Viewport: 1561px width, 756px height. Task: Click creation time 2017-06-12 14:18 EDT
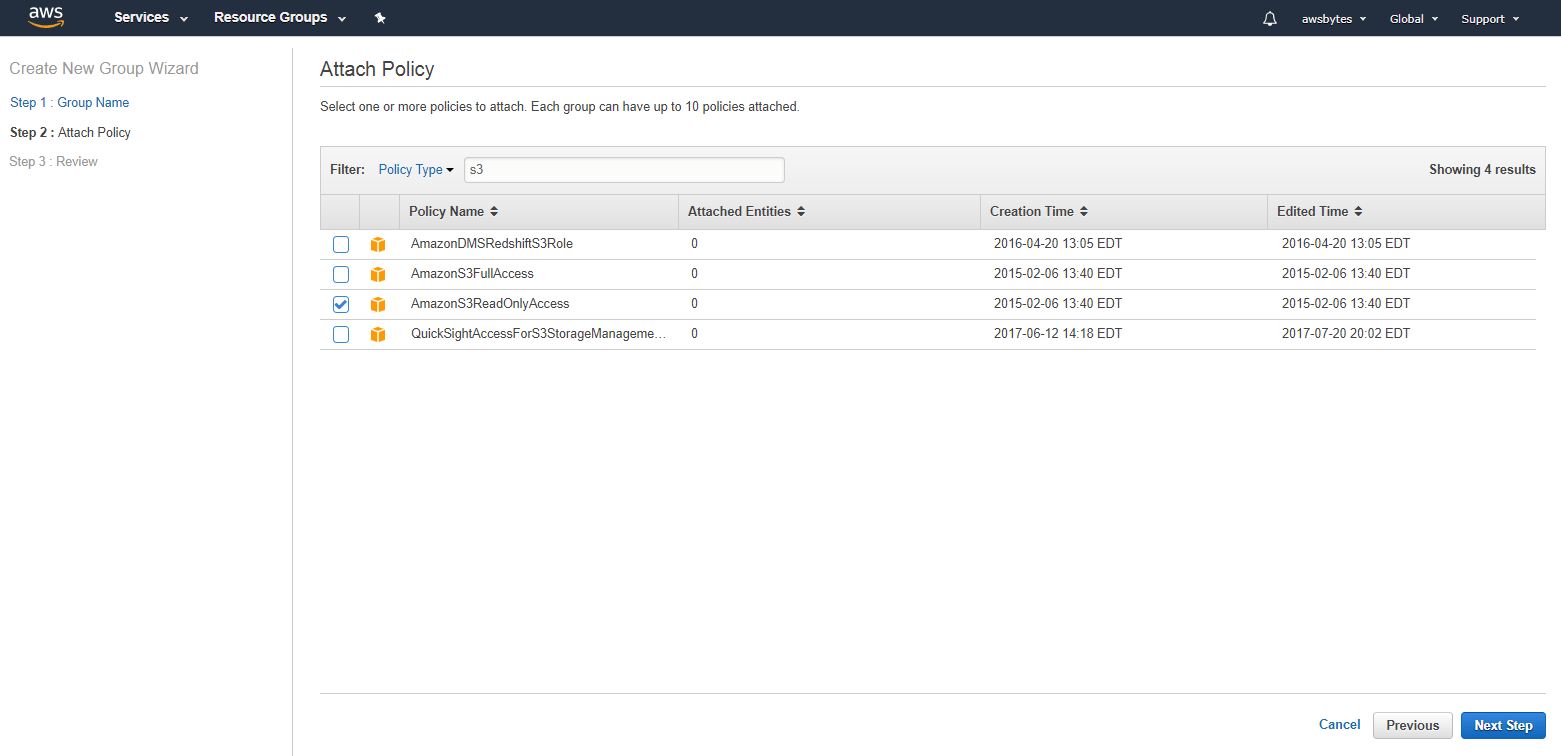click(x=1058, y=334)
